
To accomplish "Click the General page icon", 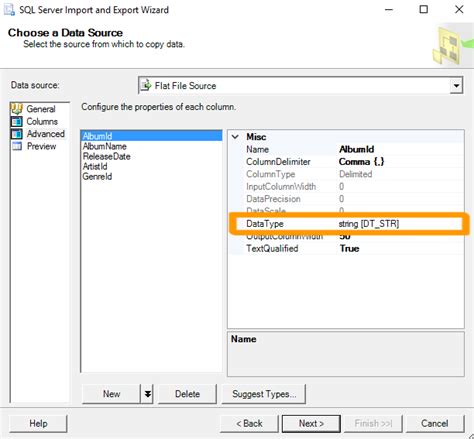I will coord(17,109).
